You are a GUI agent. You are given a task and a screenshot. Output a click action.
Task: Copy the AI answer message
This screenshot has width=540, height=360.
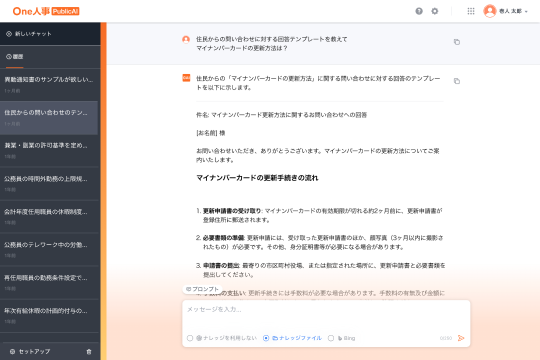tap(457, 81)
